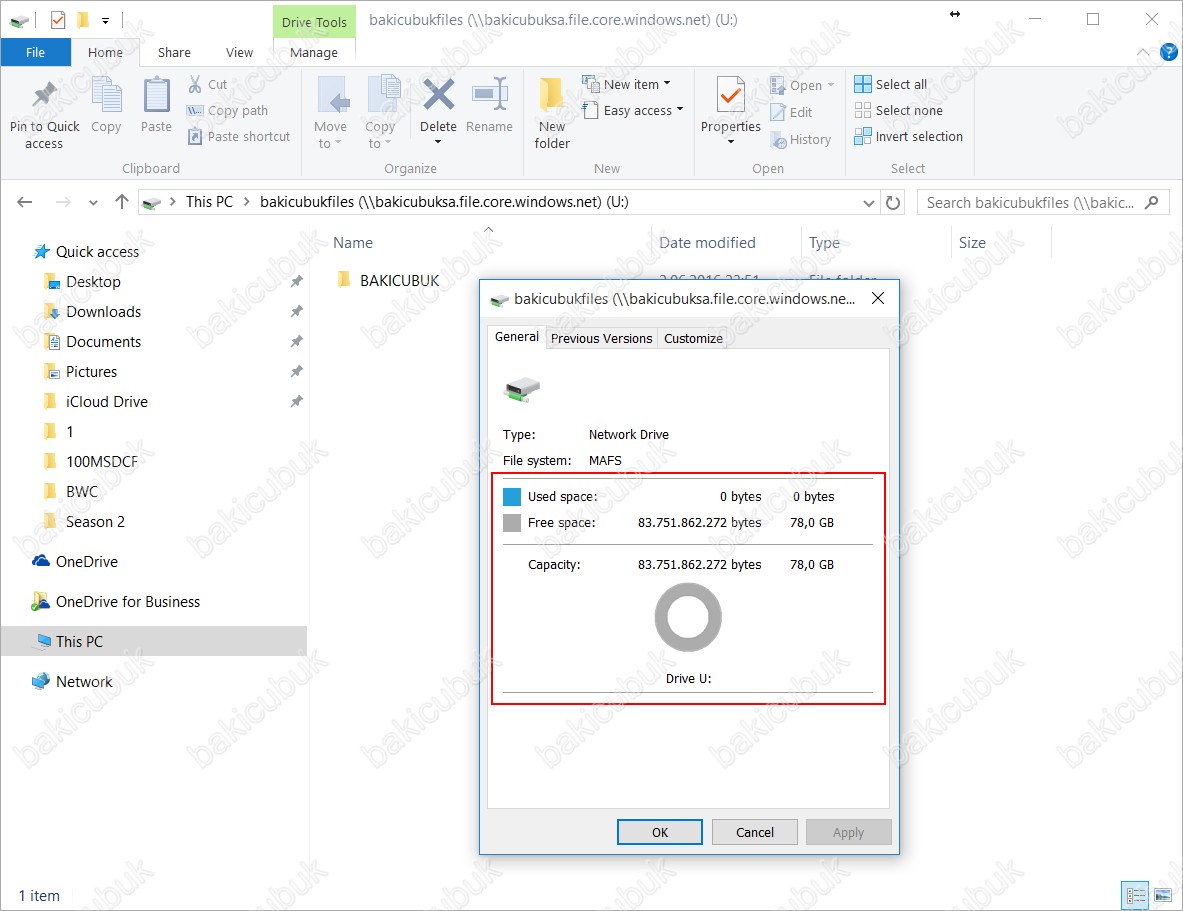The image size is (1183, 911).
Task: Click Select all in ribbon
Action: [x=891, y=85]
